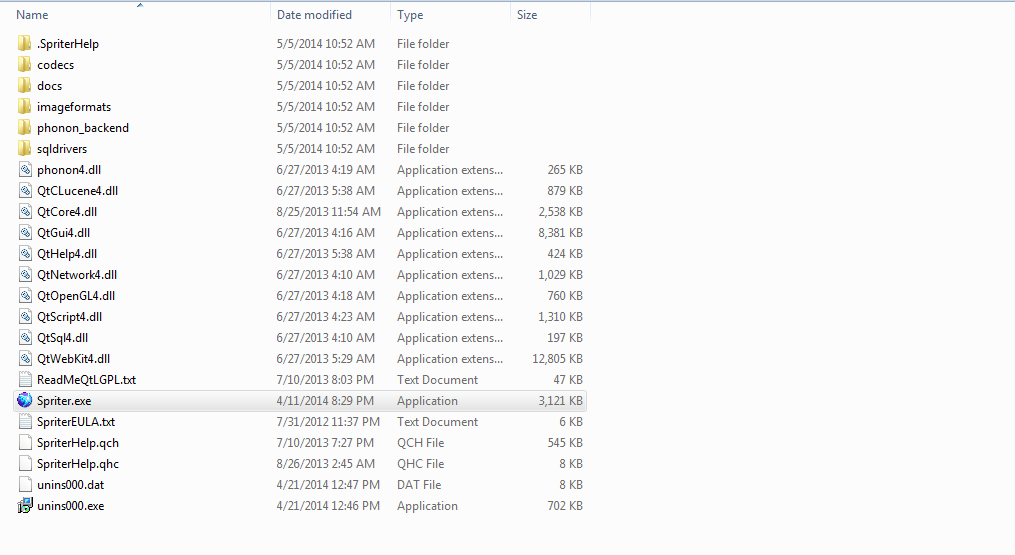Click the 12,805 KB size value
The image size is (1015, 555).
pyautogui.click(x=557, y=359)
